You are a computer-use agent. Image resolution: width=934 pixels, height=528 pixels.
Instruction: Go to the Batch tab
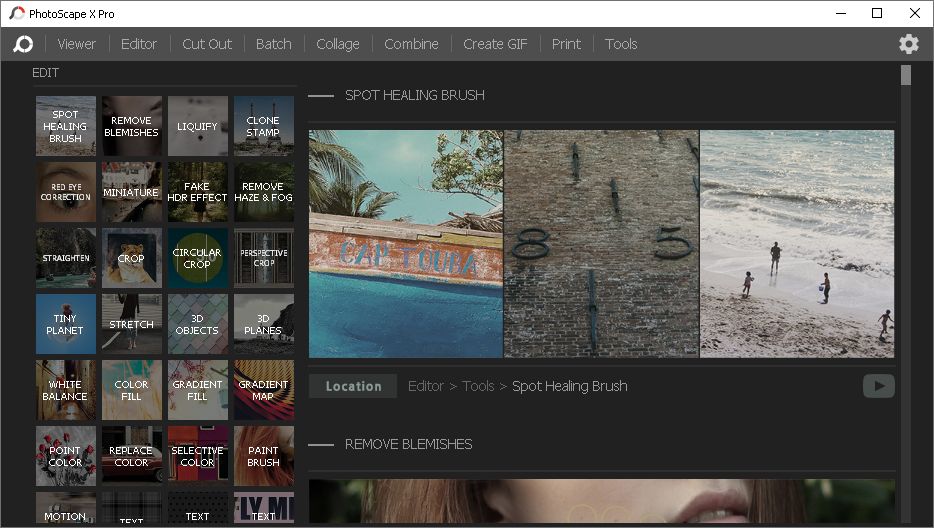coord(273,44)
